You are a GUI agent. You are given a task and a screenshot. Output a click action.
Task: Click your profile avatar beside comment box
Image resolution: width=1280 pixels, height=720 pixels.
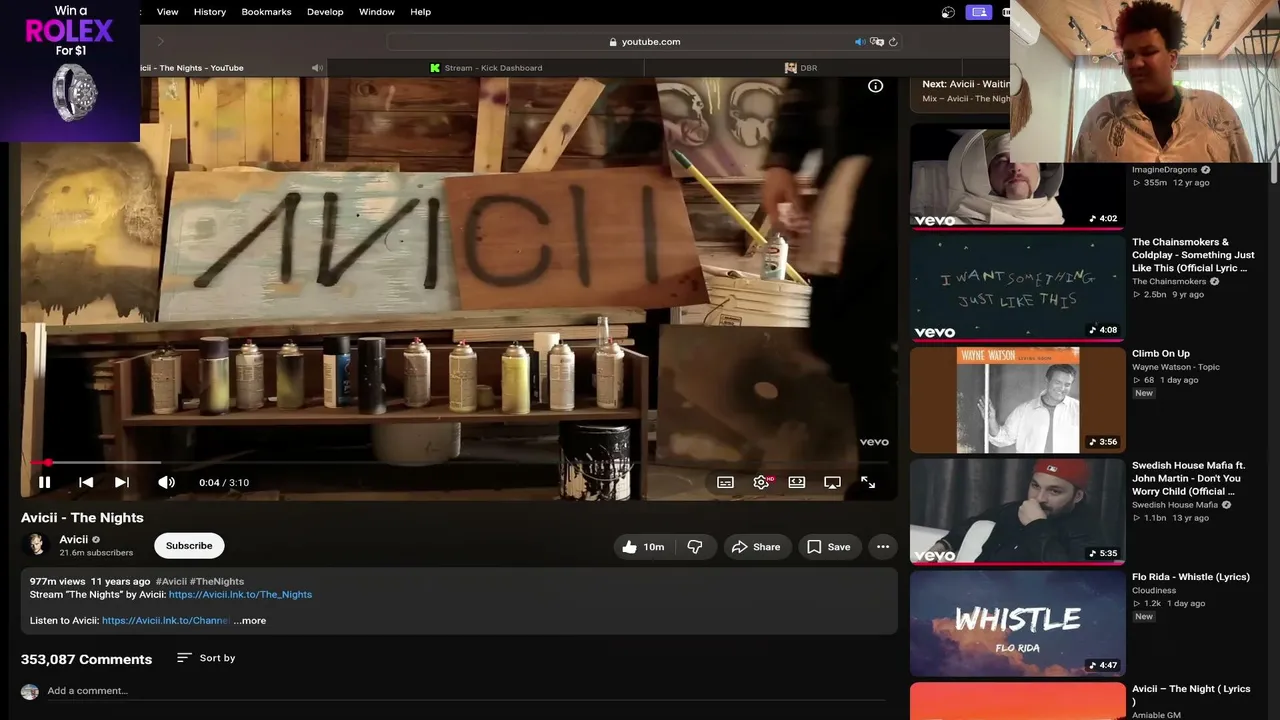tap(30, 692)
